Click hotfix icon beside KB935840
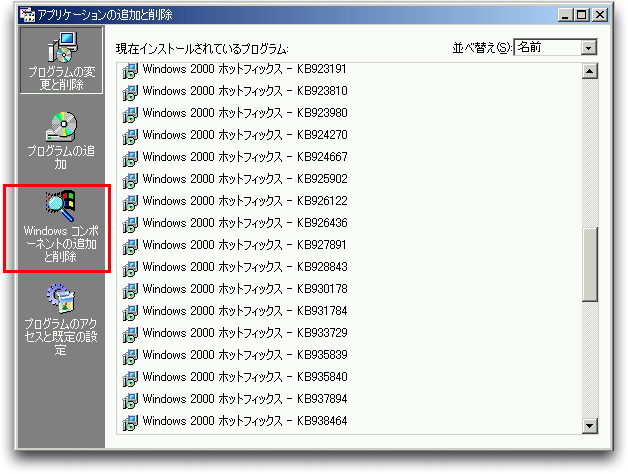 pos(130,379)
